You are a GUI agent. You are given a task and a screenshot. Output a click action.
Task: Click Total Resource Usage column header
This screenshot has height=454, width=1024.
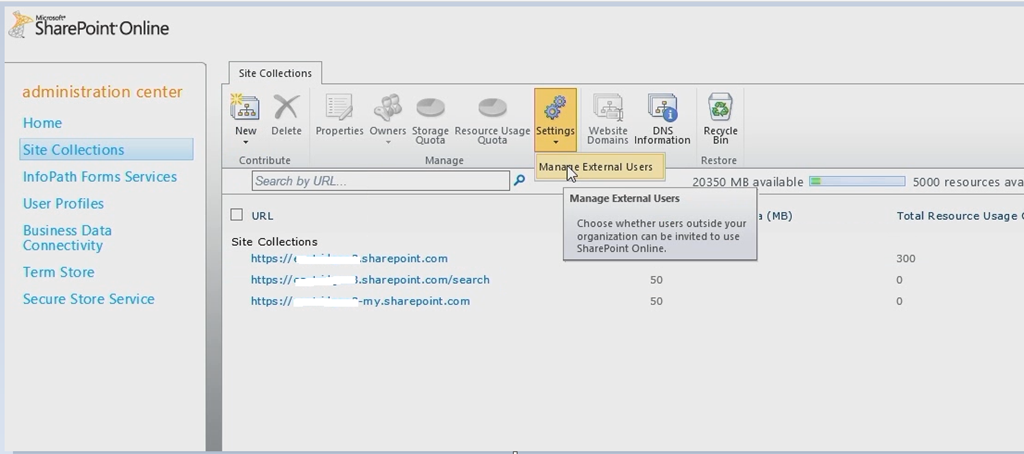pos(960,216)
